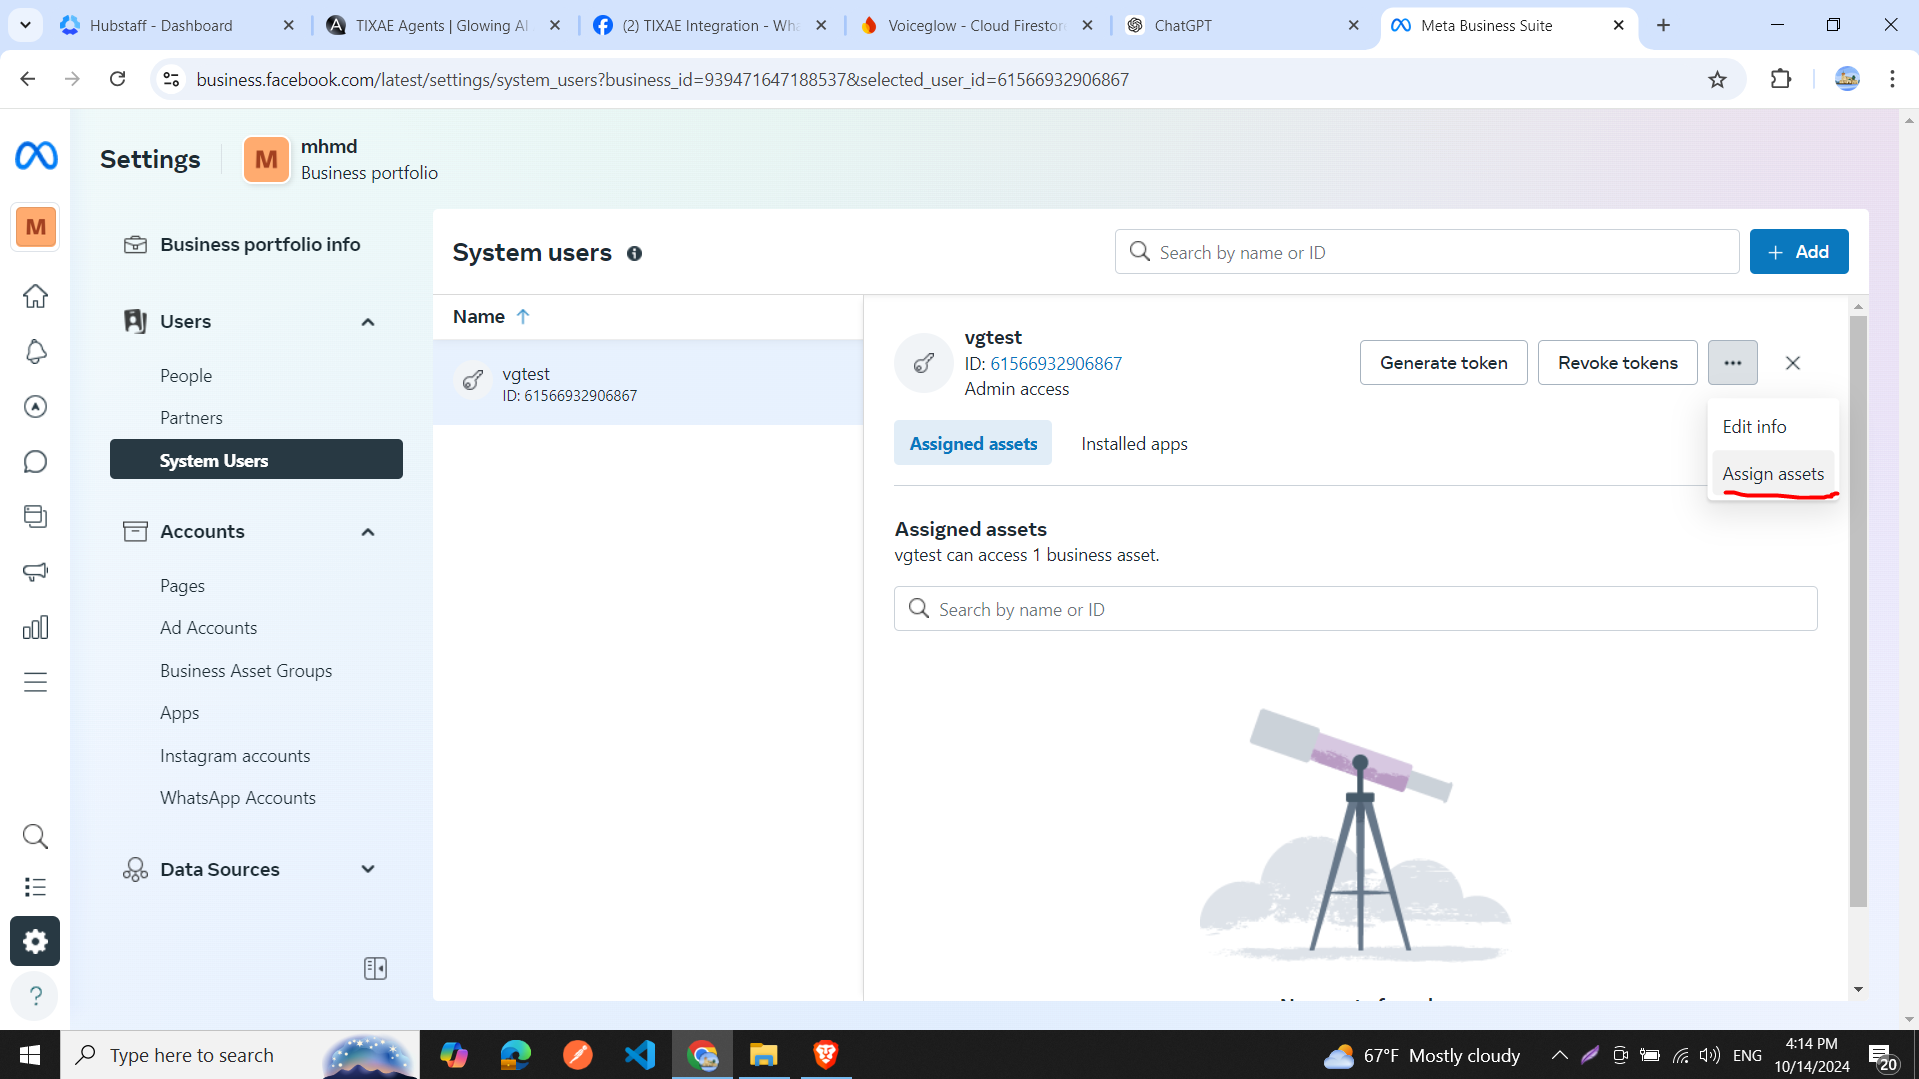Click the orange M portfolio icon in sidebar
Image resolution: width=1919 pixels, height=1079 pixels.
[x=36, y=227]
